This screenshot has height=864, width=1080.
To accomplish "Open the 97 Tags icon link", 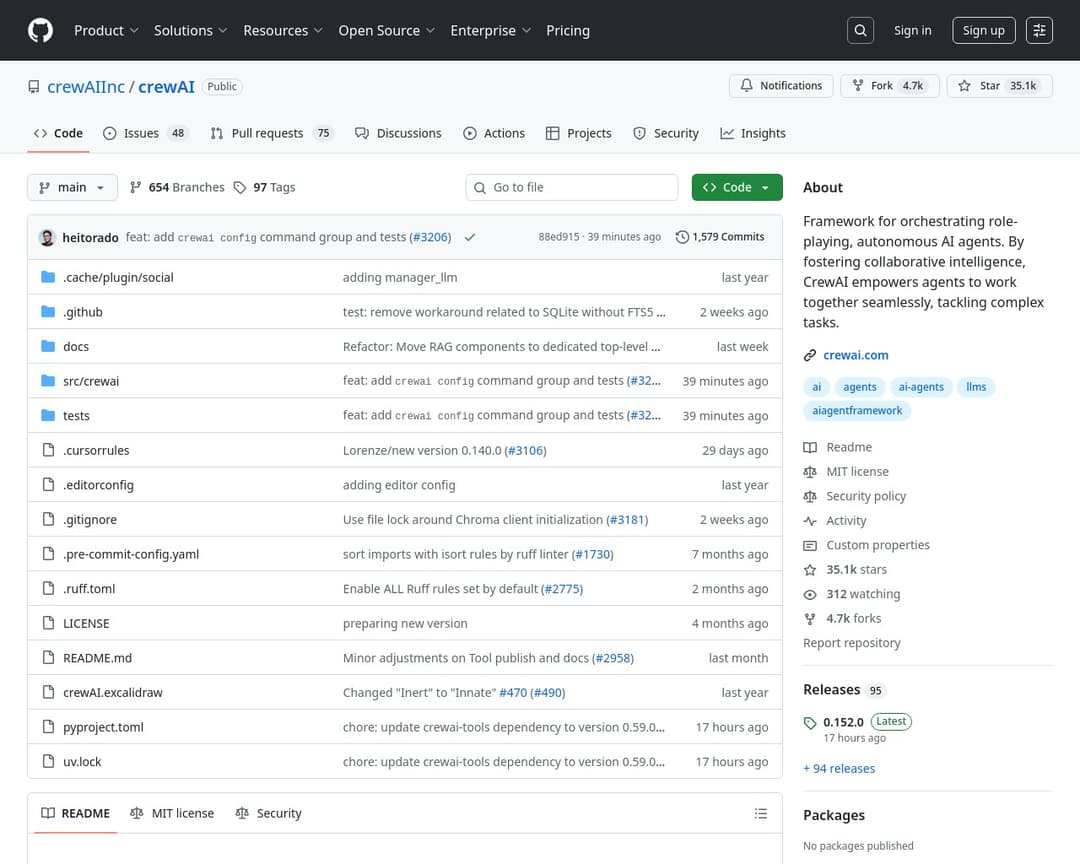I will click(240, 187).
